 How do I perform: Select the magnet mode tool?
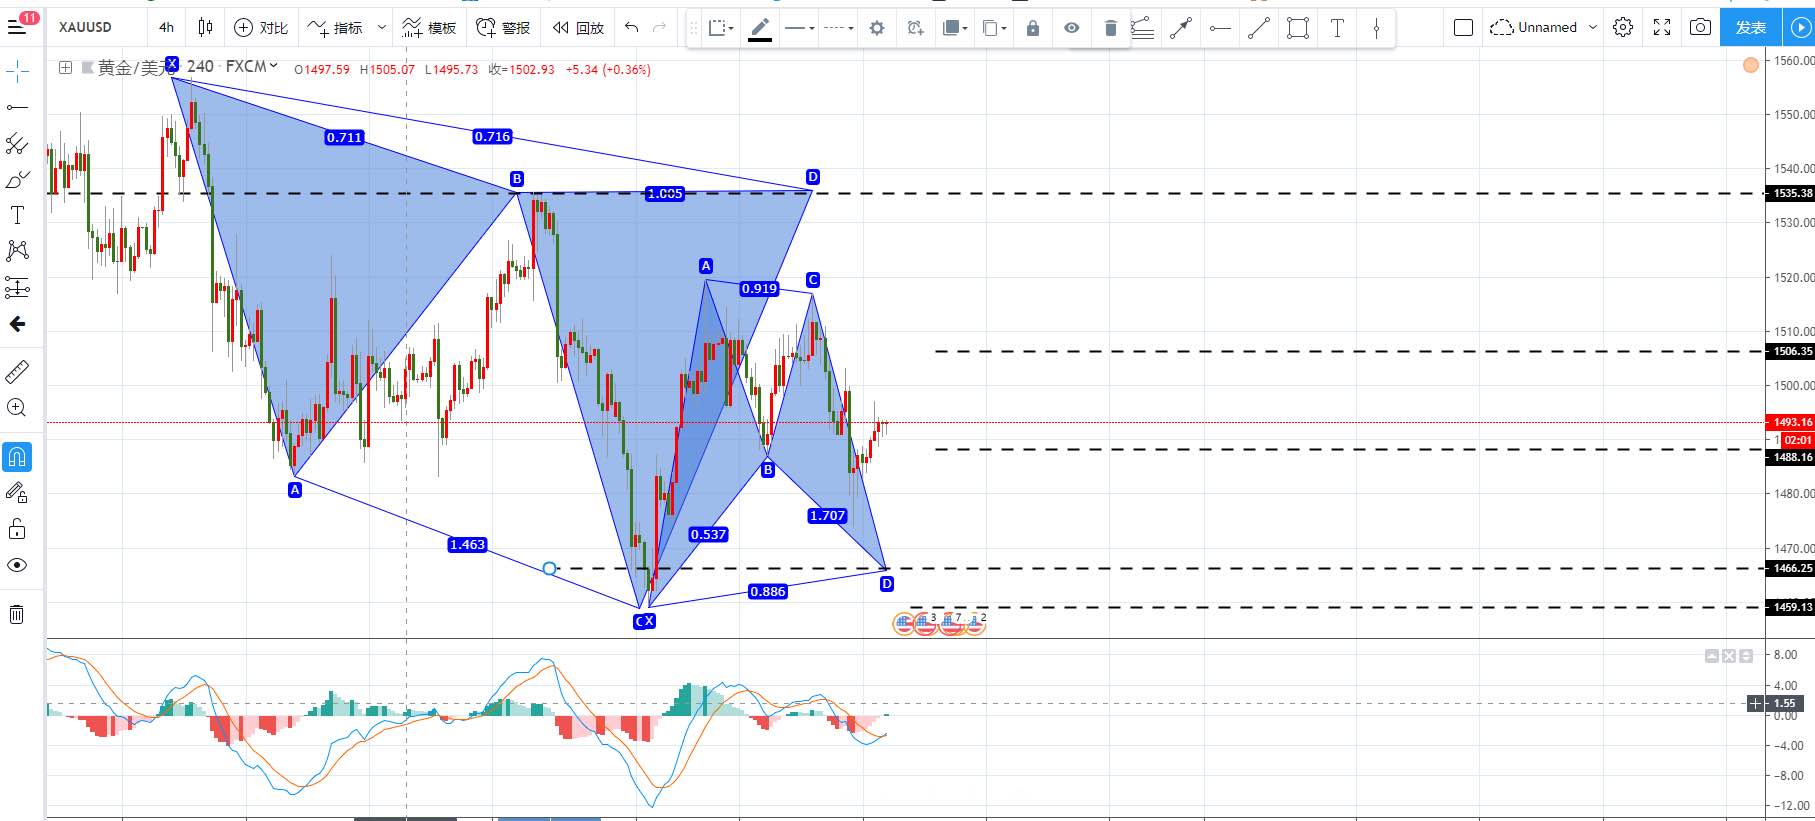(x=17, y=457)
